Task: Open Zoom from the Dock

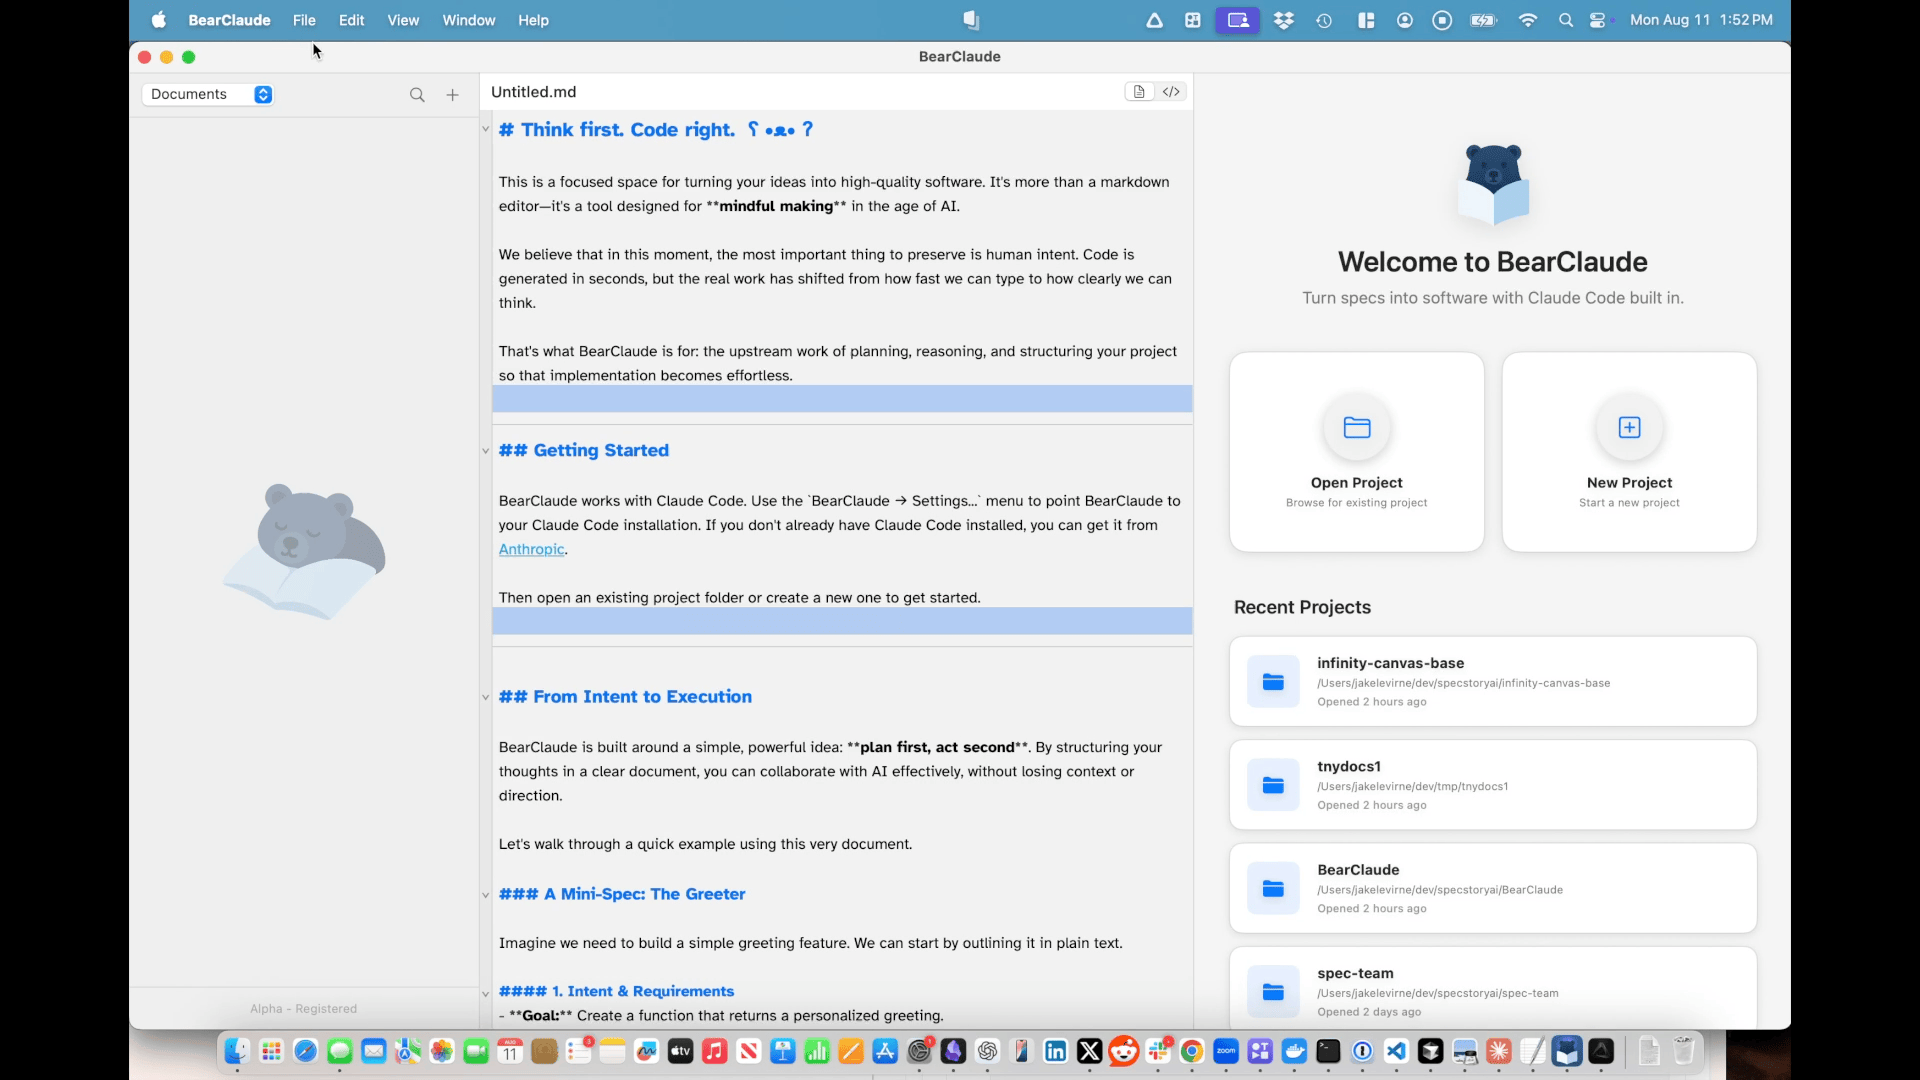Action: 1226,1051
